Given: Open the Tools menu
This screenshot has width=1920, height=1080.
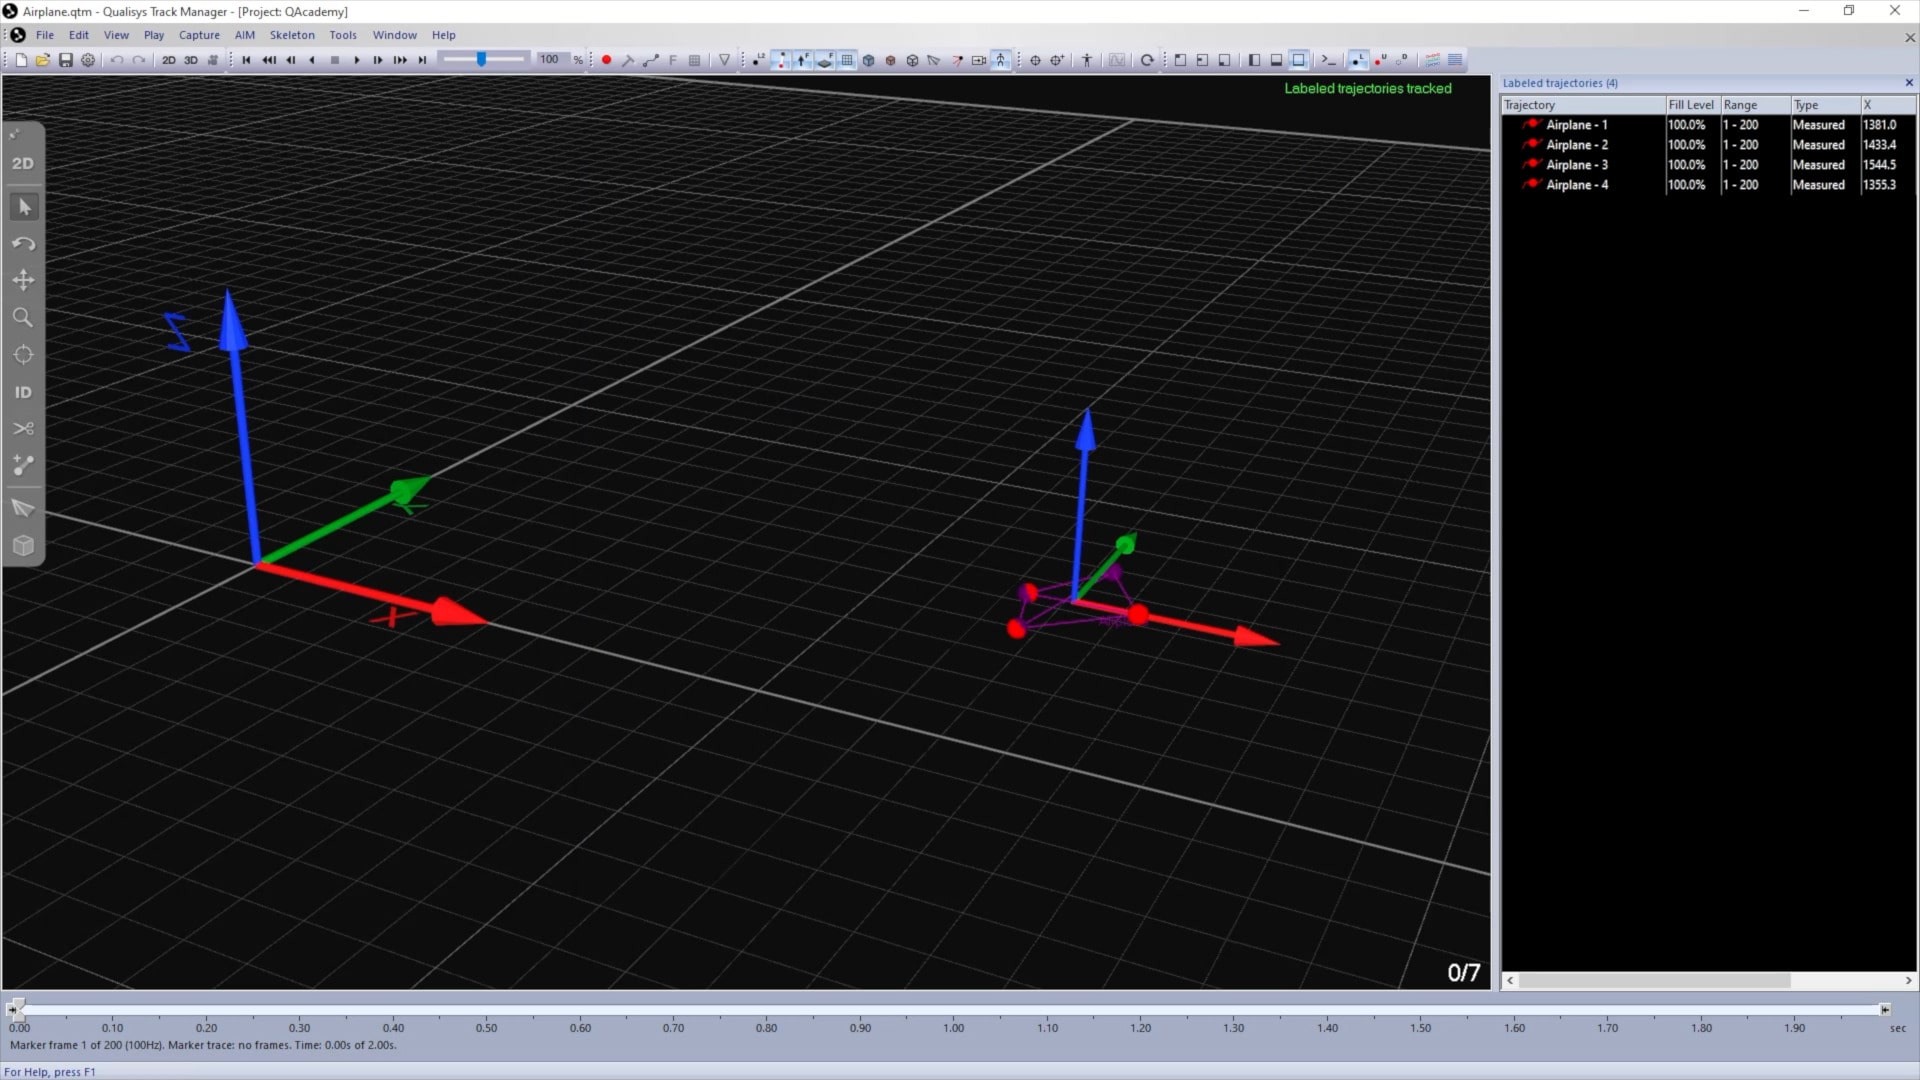Looking at the screenshot, I should pos(343,35).
